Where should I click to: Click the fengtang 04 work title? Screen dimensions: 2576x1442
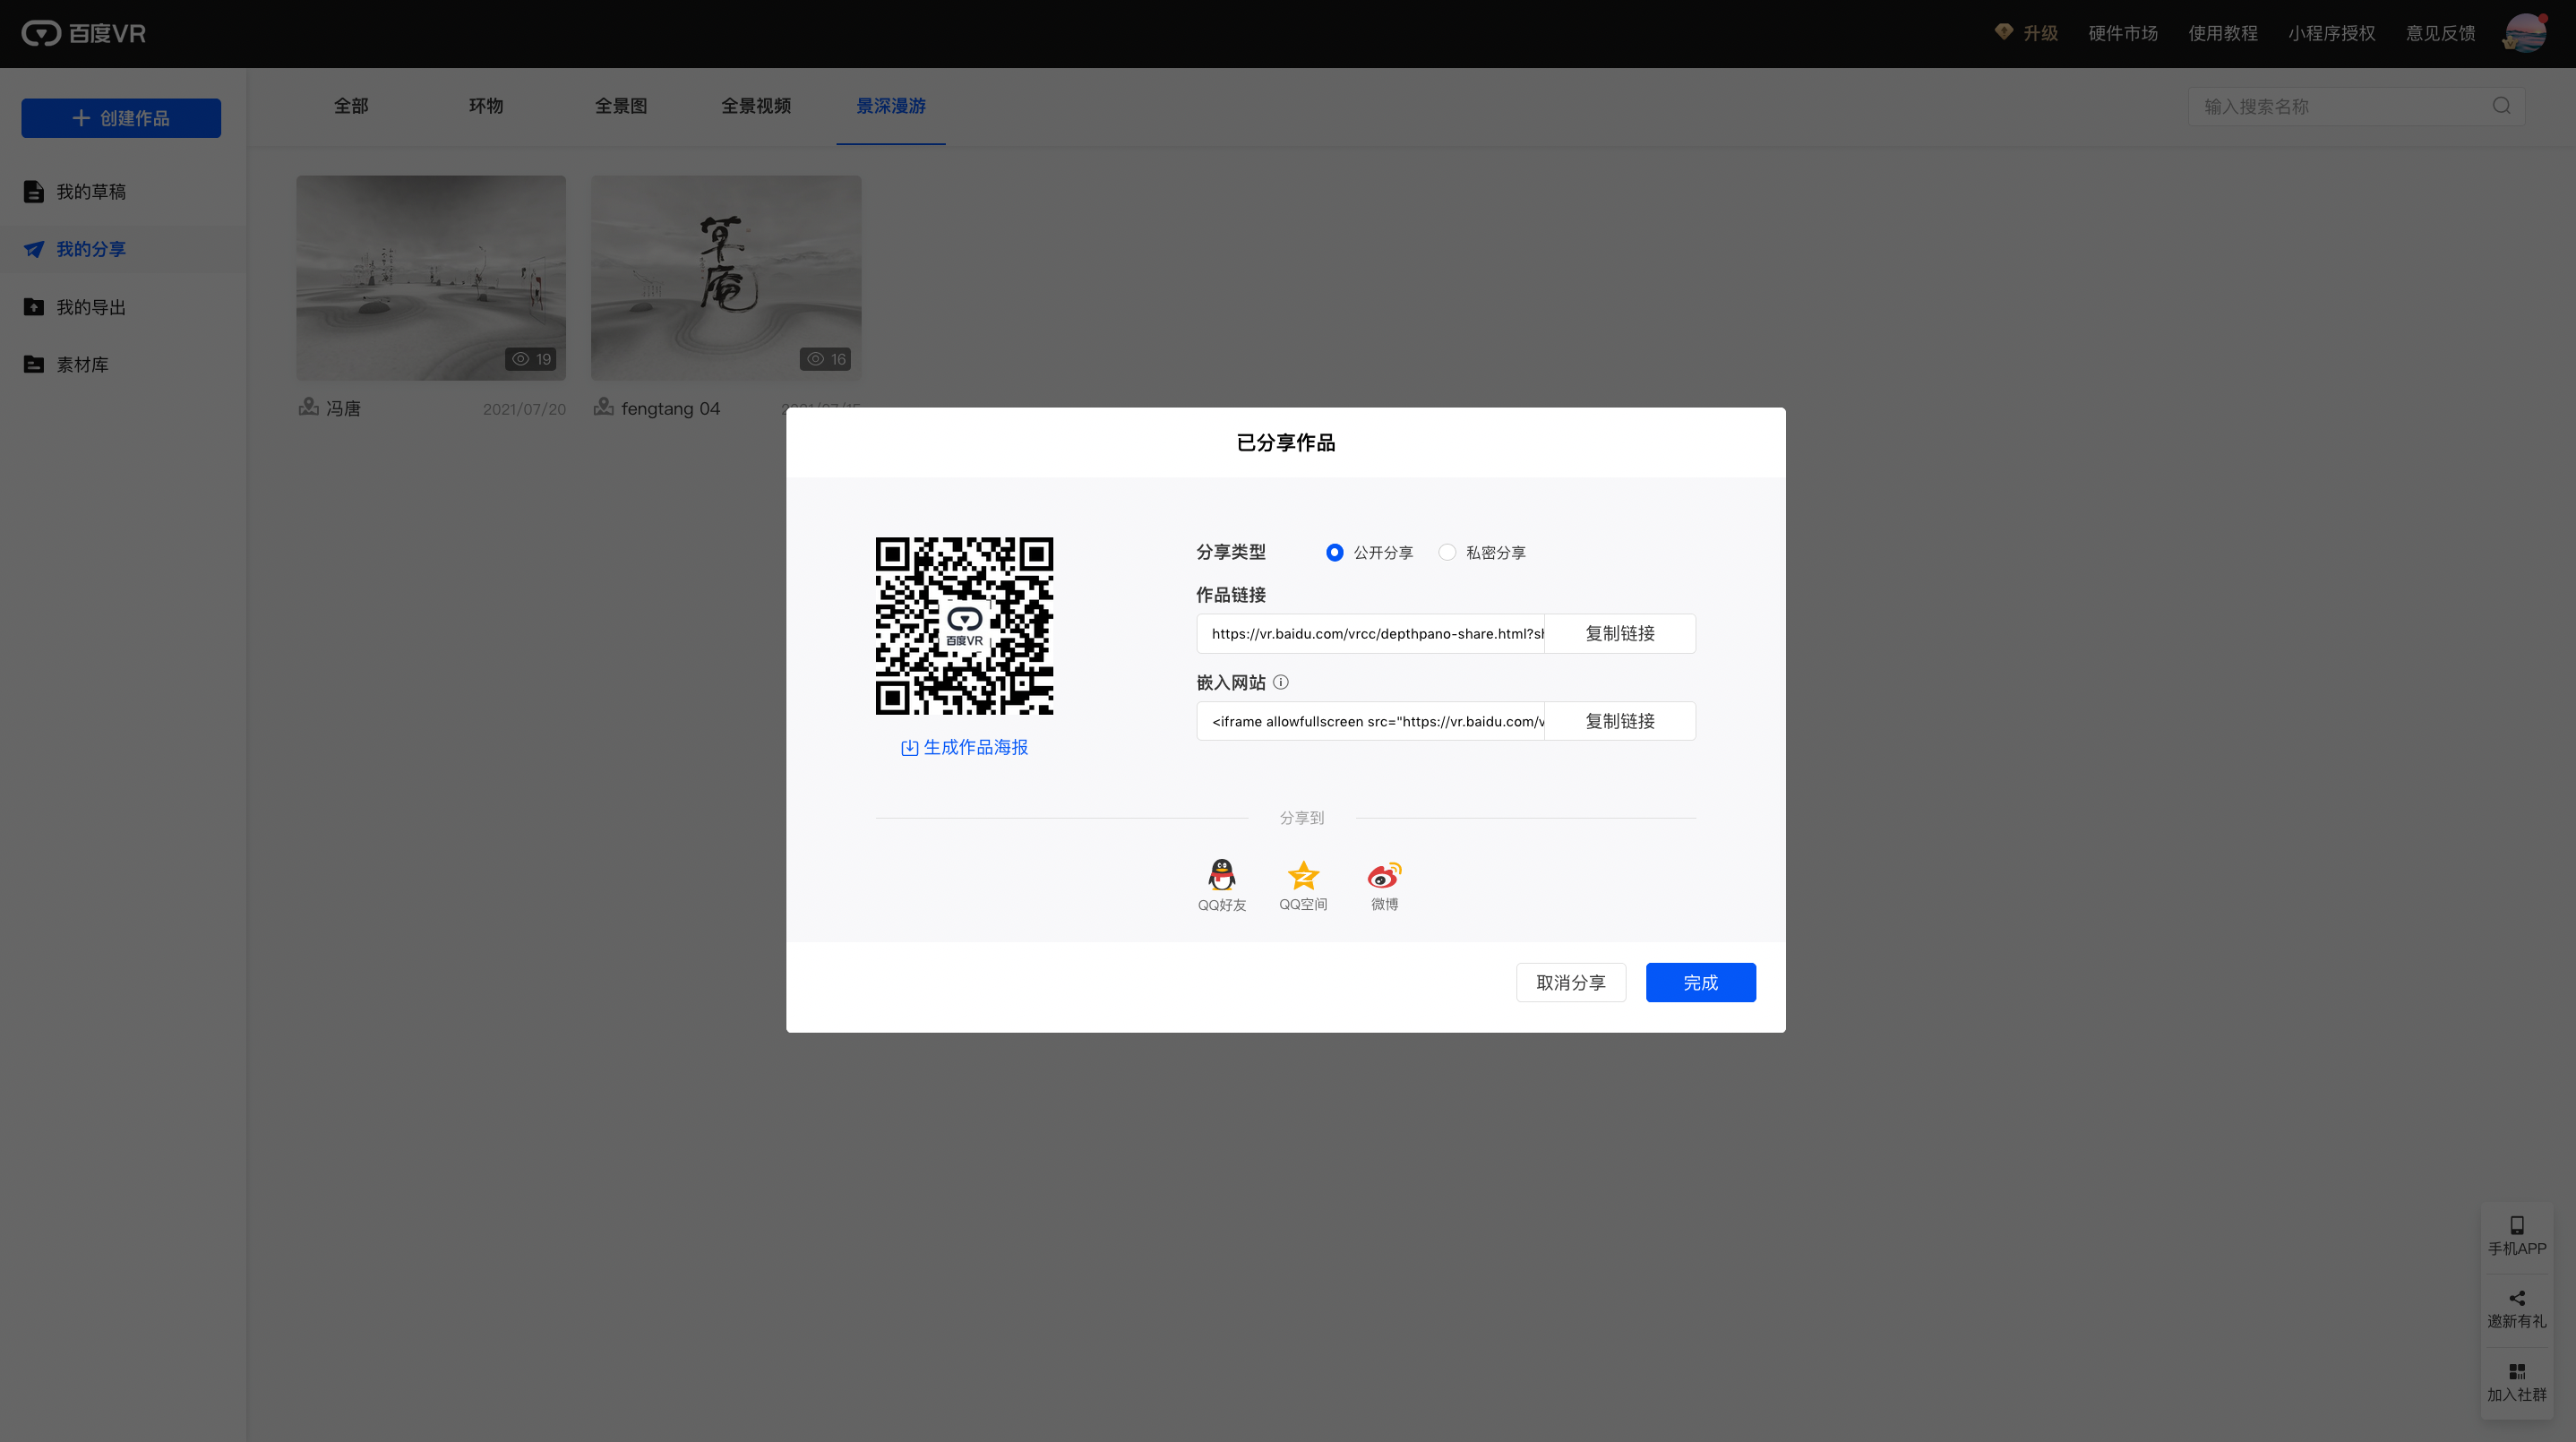coord(670,409)
